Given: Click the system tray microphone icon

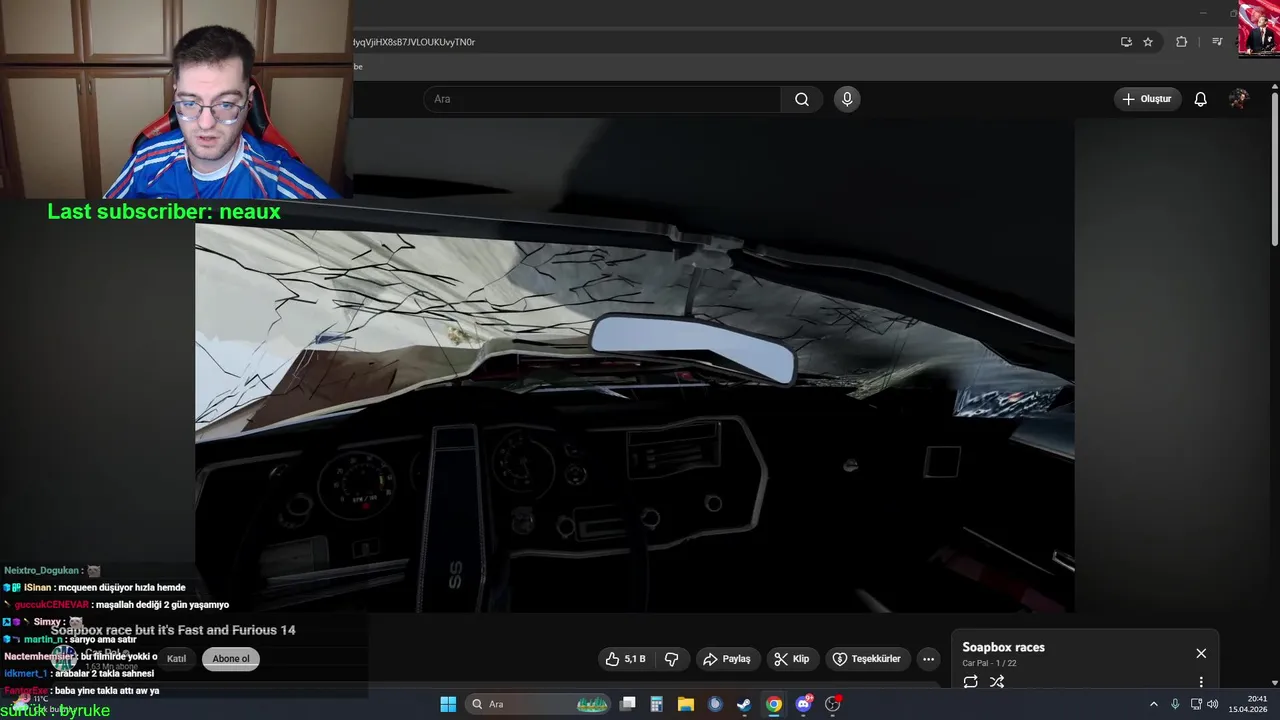Looking at the screenshot, I should click(1175, 704).
